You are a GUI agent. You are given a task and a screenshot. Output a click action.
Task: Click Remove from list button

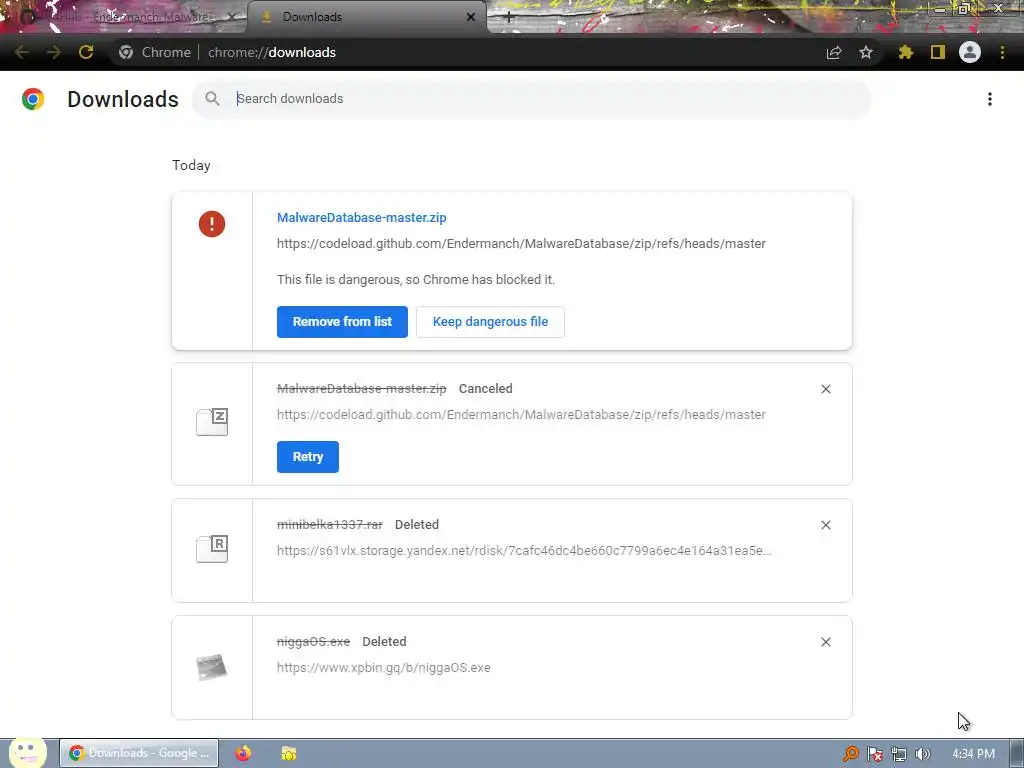[342, 322]
